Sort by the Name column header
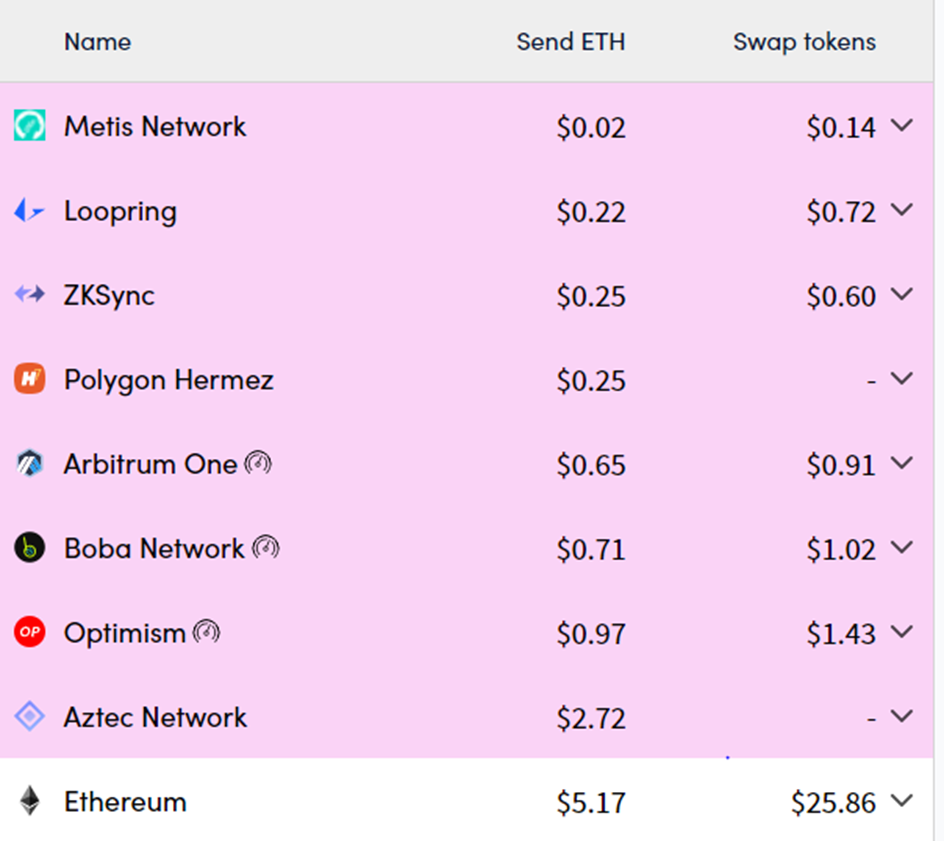 click(97, 42)
